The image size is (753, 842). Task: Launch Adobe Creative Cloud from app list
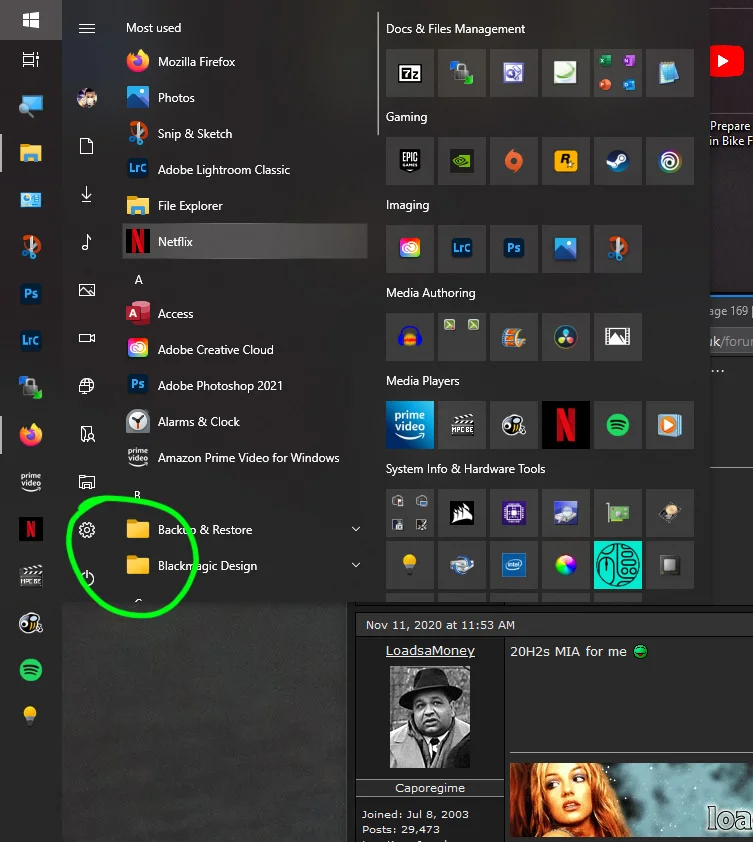[x=245, y=350]
